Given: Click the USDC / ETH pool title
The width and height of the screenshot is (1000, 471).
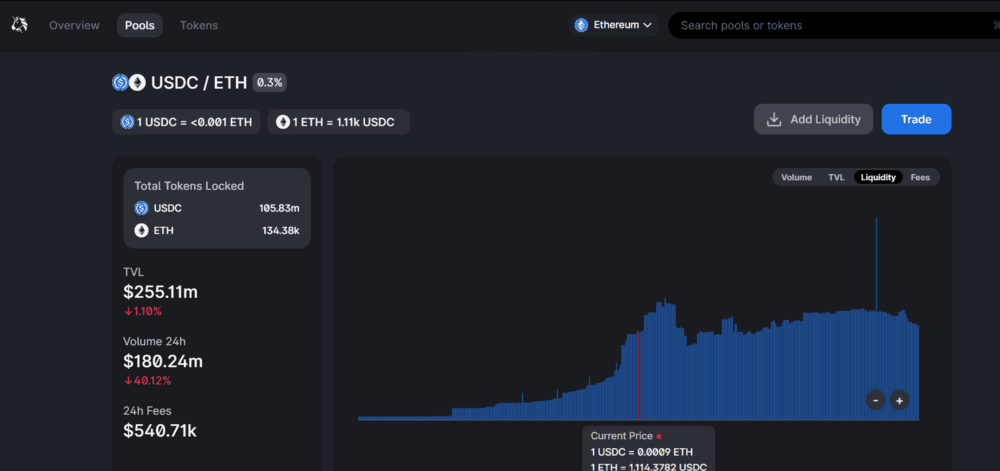Looking at the screenshot, I should pos(199,83).
